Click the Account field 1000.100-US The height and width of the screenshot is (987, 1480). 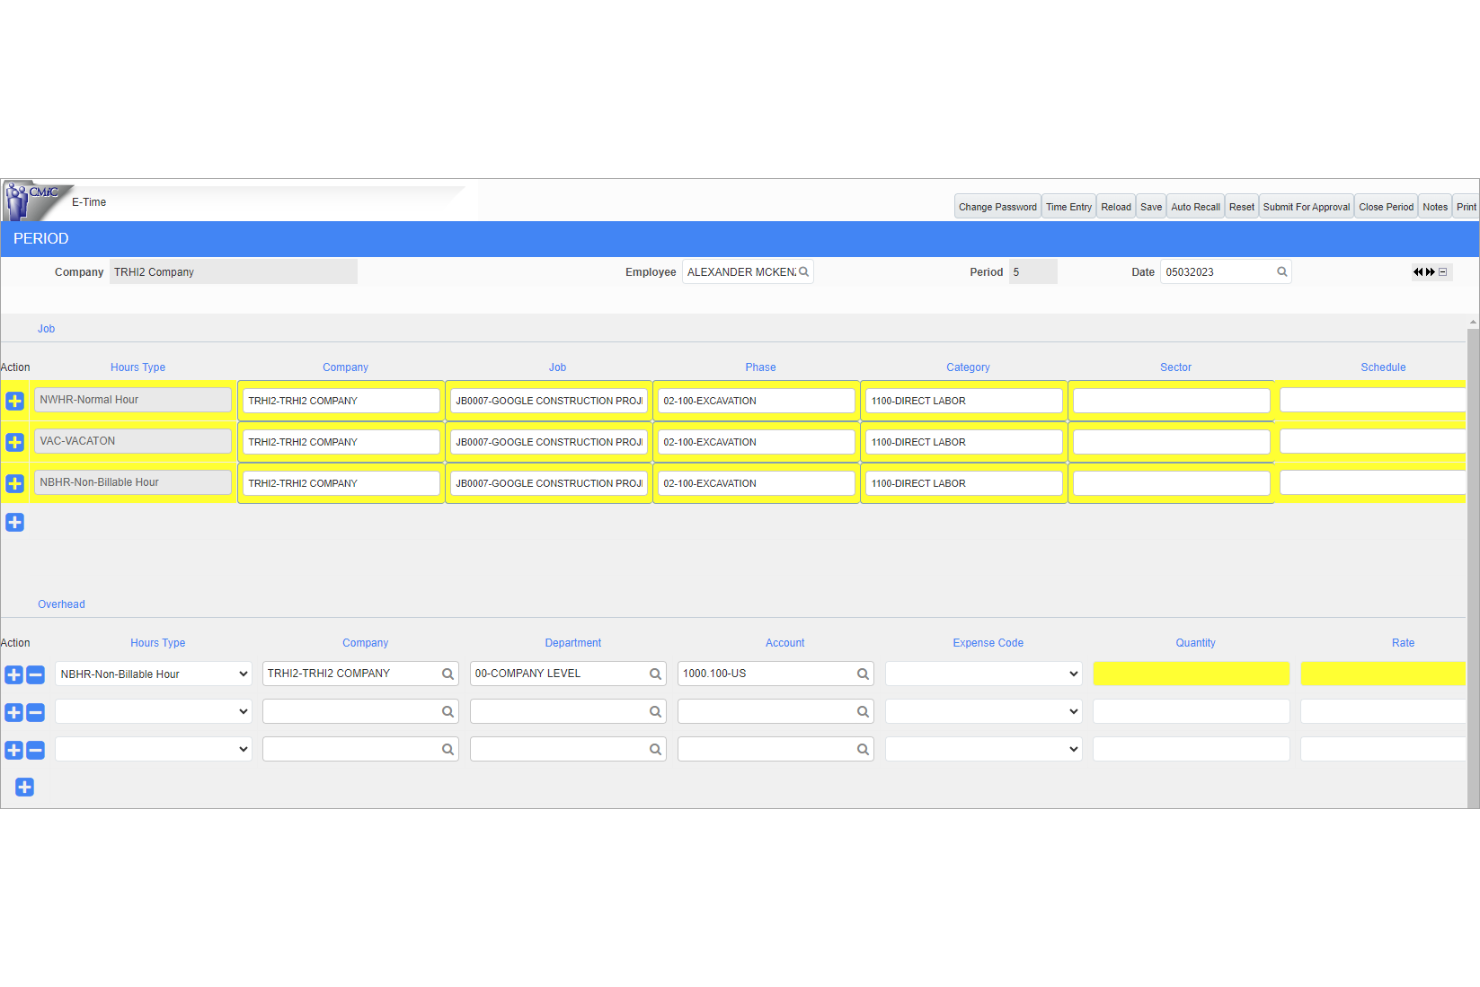coord(776,674)
